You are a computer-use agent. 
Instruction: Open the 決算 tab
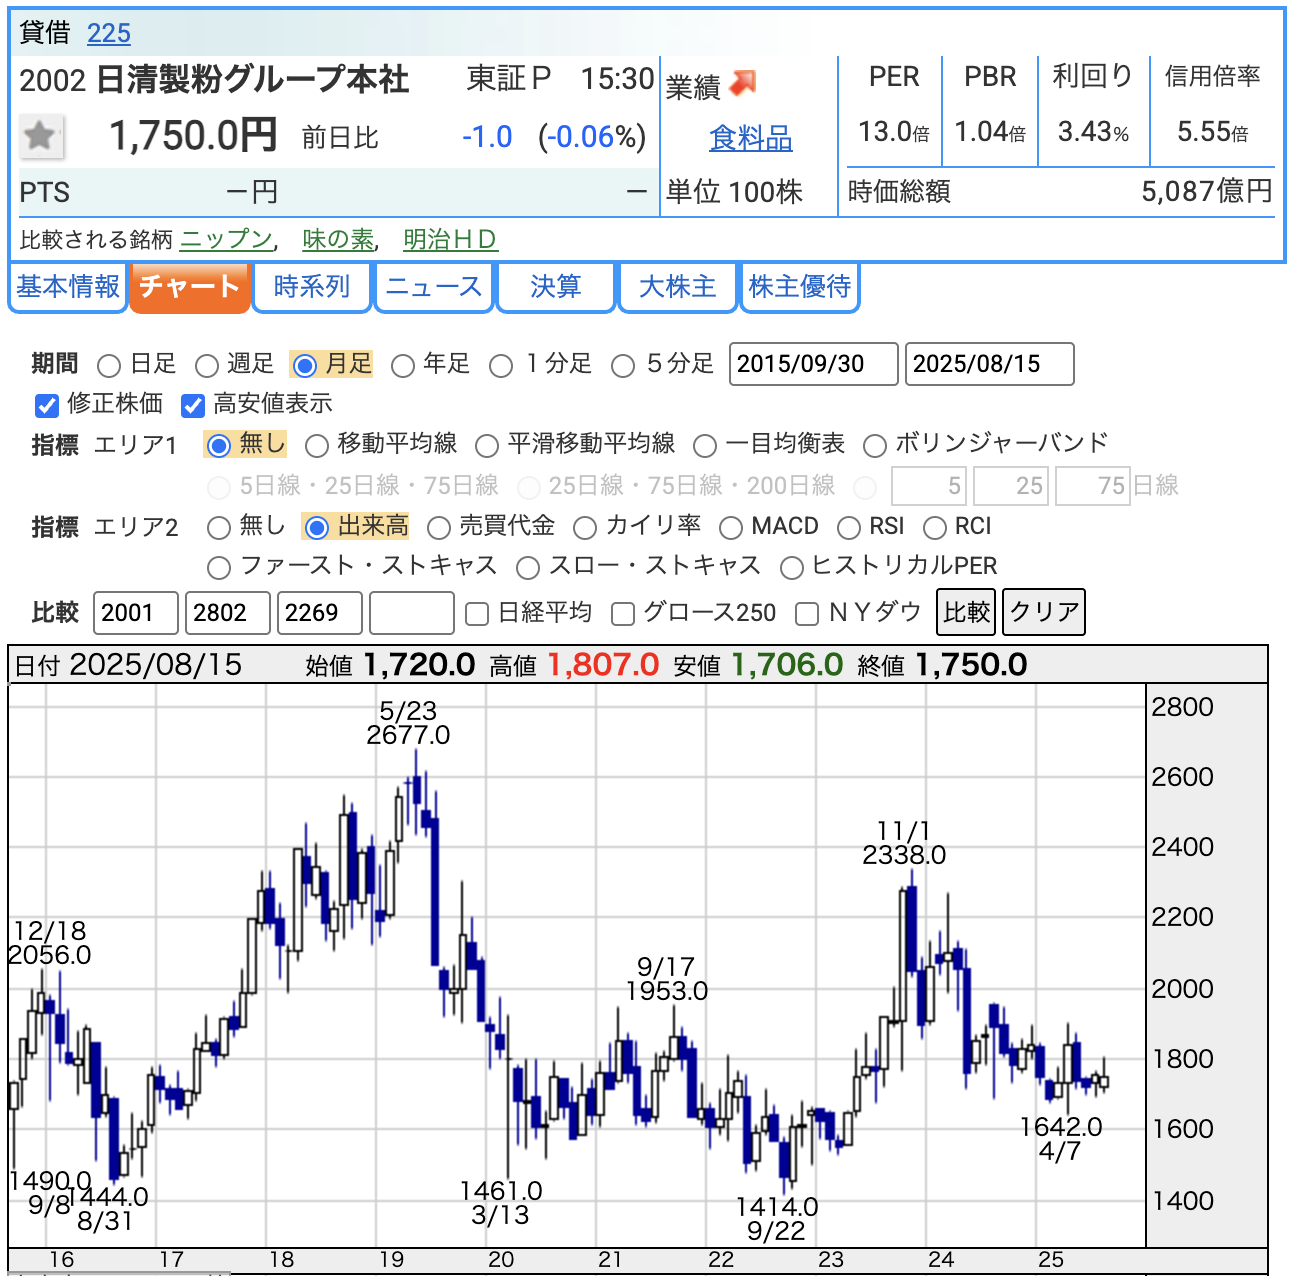pos(555,287)
